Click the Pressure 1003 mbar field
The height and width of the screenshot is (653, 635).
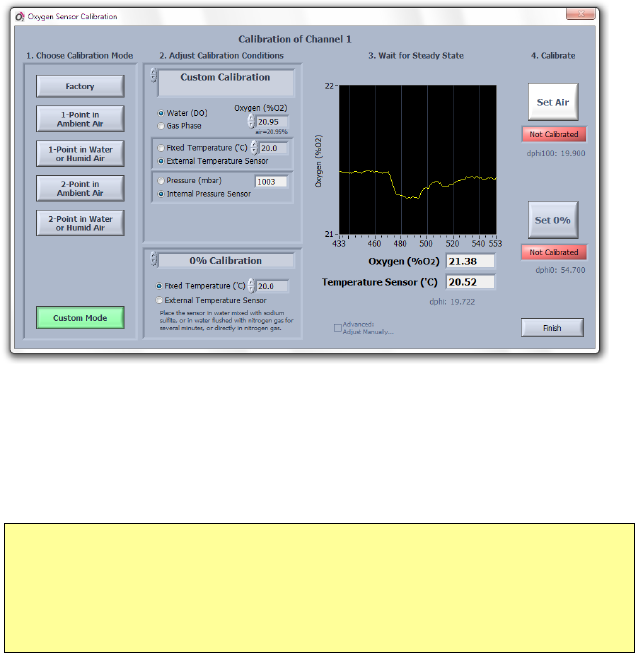(271, 182)
